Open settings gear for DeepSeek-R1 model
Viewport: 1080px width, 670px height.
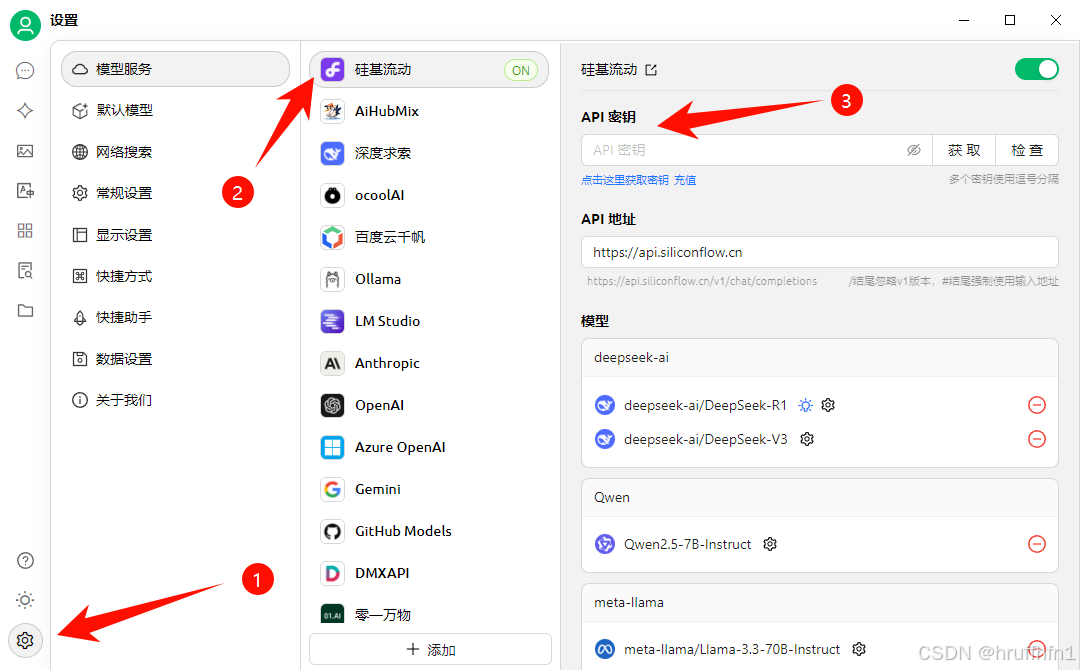pyautogui.click(x=828, y=405)
